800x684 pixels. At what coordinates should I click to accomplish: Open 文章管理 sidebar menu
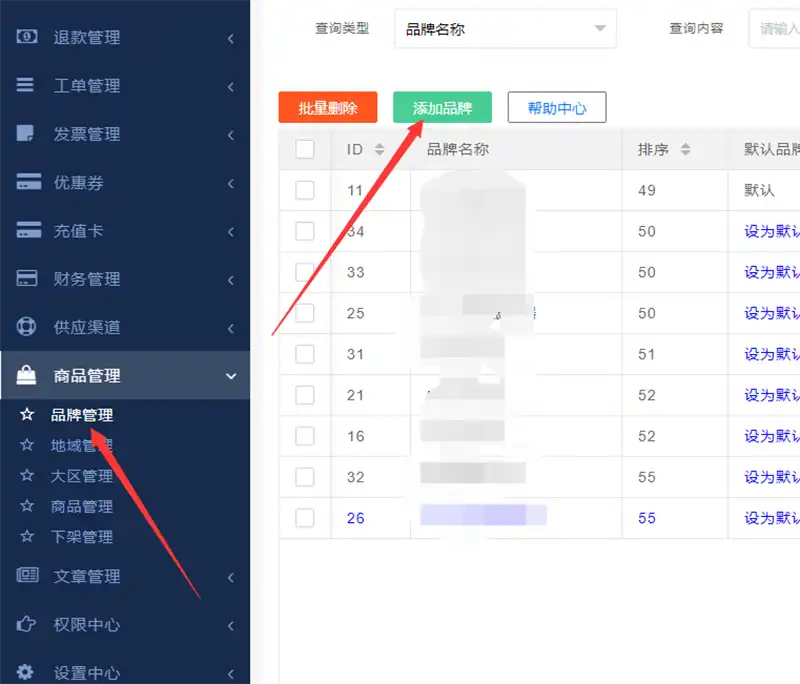(x=125, y=576)
